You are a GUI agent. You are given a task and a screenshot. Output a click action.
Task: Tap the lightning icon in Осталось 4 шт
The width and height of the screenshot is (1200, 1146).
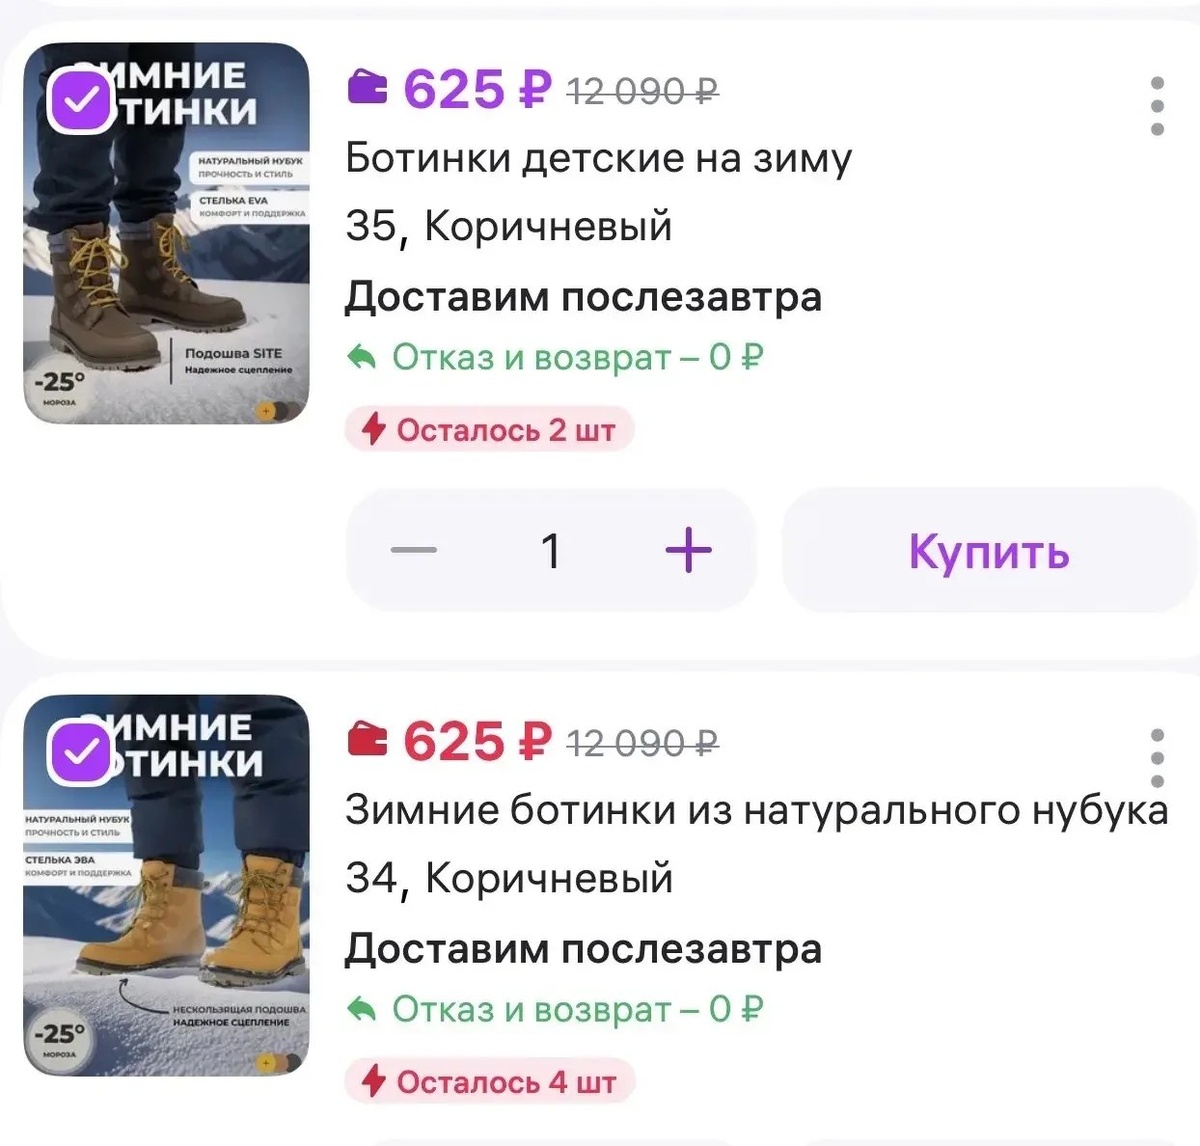(x=373, y=1081)
